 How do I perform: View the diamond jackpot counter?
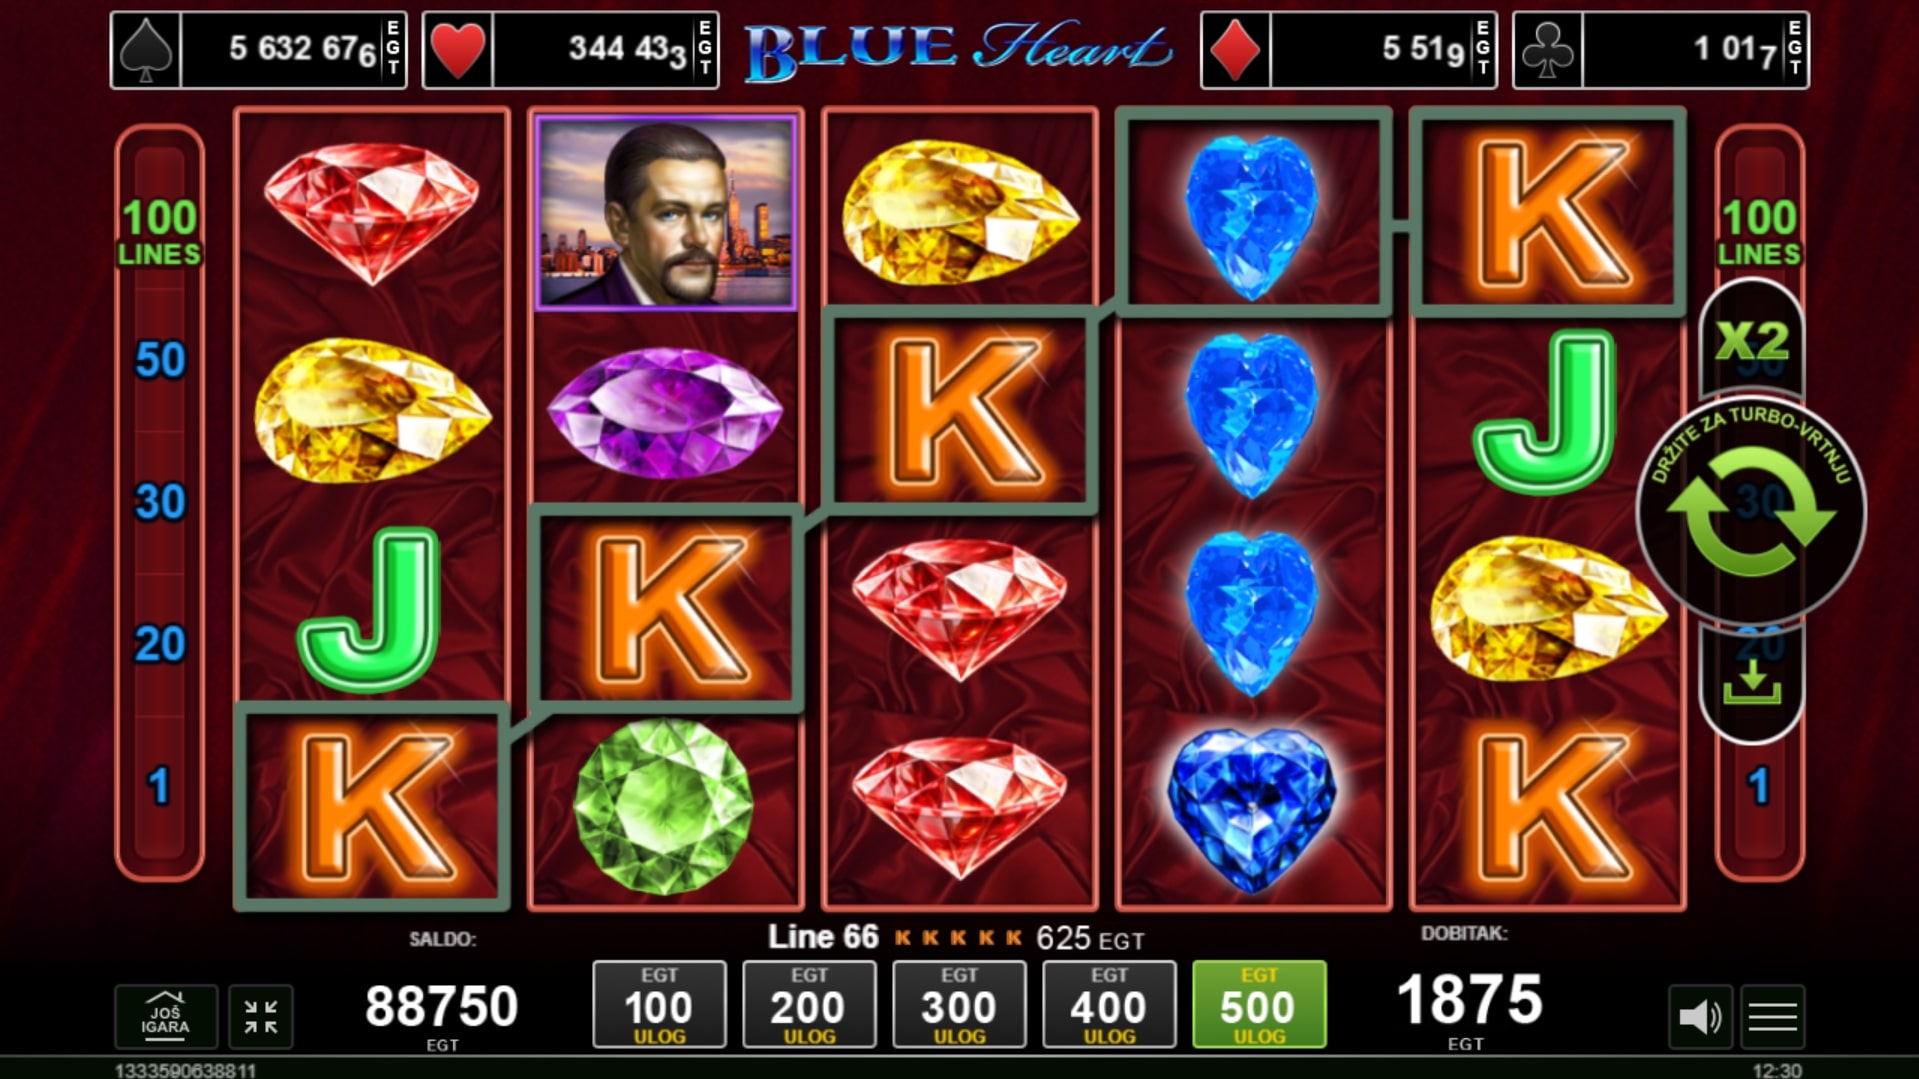point(1349,50)
